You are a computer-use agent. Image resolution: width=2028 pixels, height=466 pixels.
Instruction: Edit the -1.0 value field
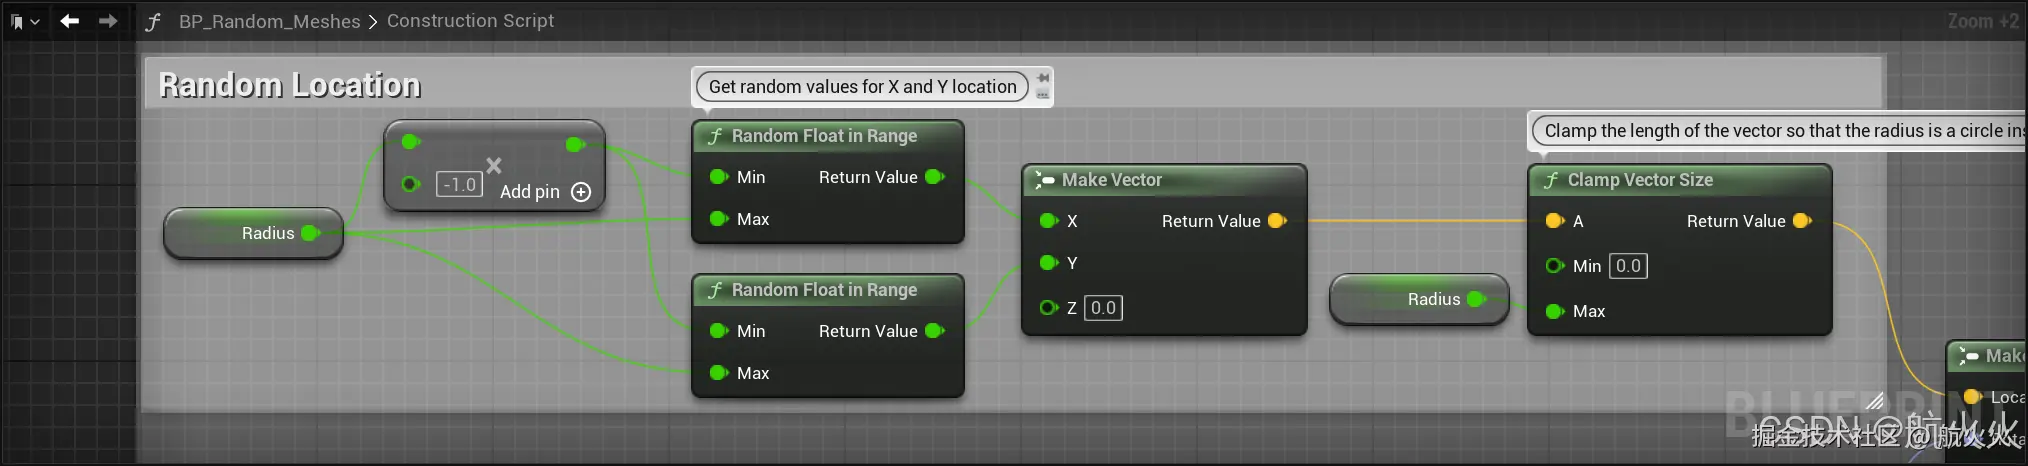pyautogui.click(x=460, y=185)
